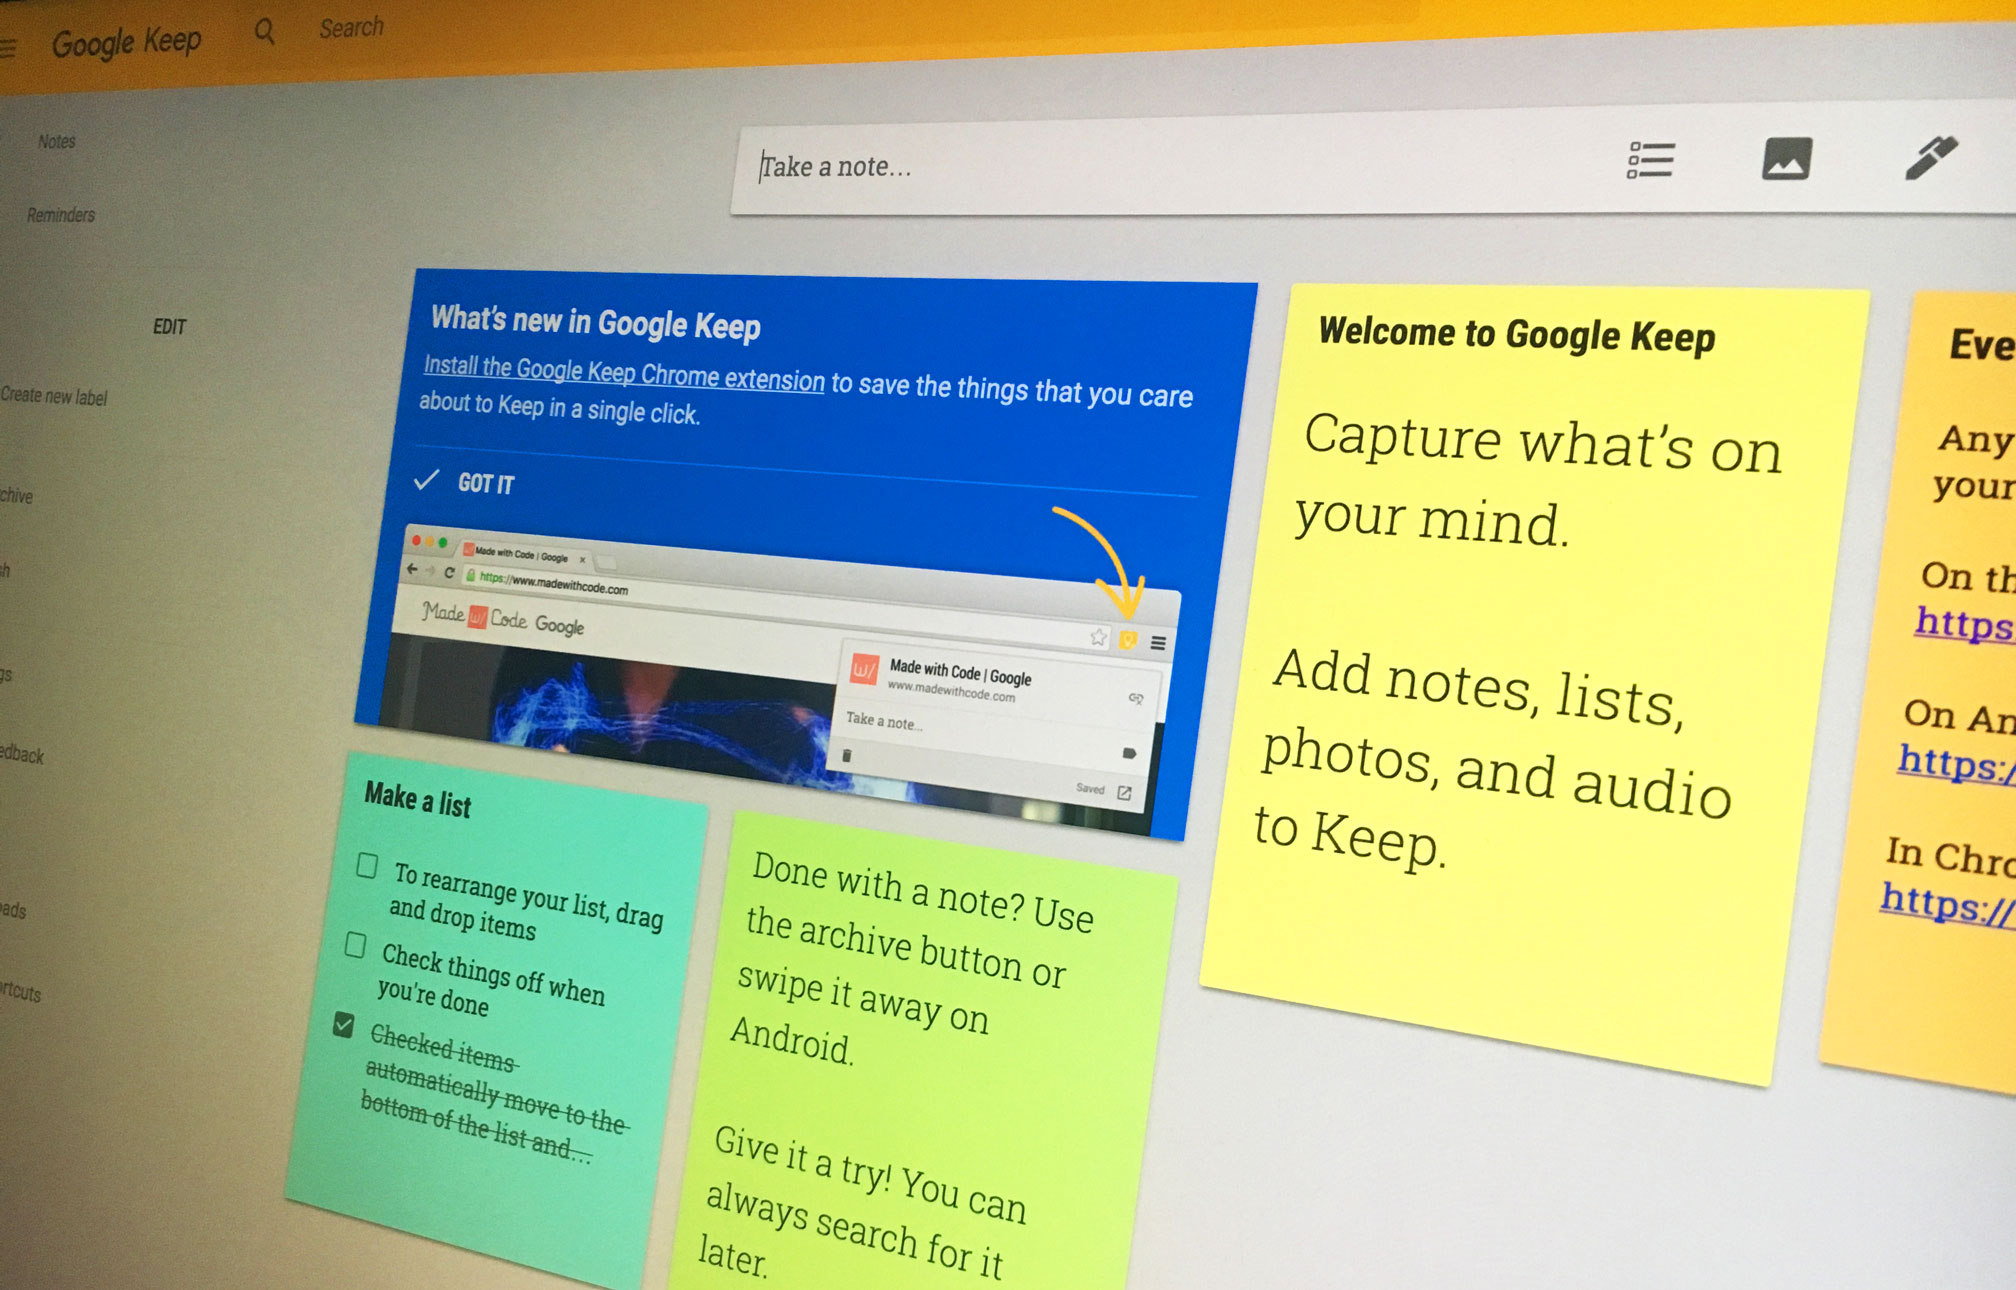This screenshot has height=1290, width=2016.
Task: Click EDIT next to labels
Action: click(x=169, y=327)
